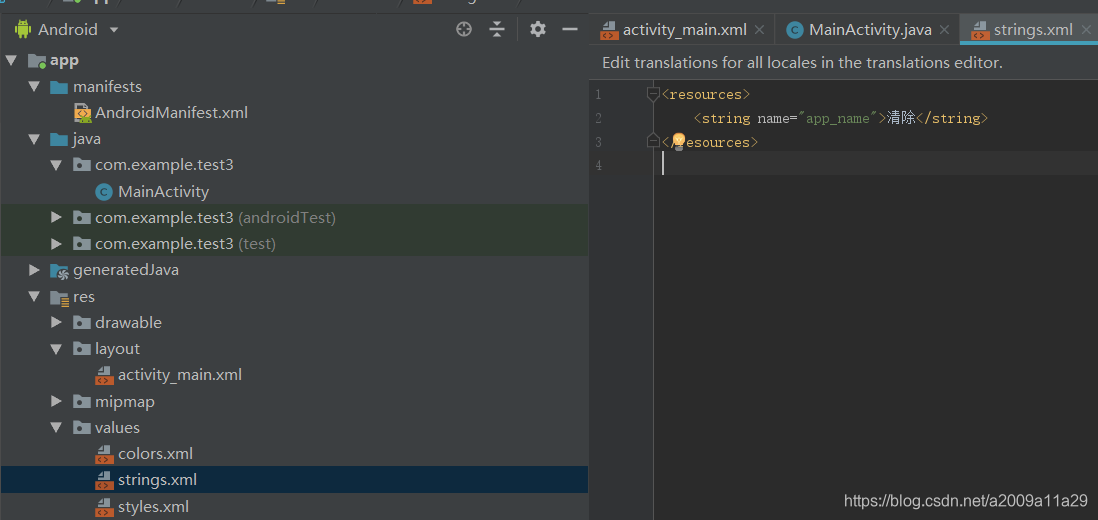Close the activity_main.xml tab
The image size is (1098, 520).
759,30
